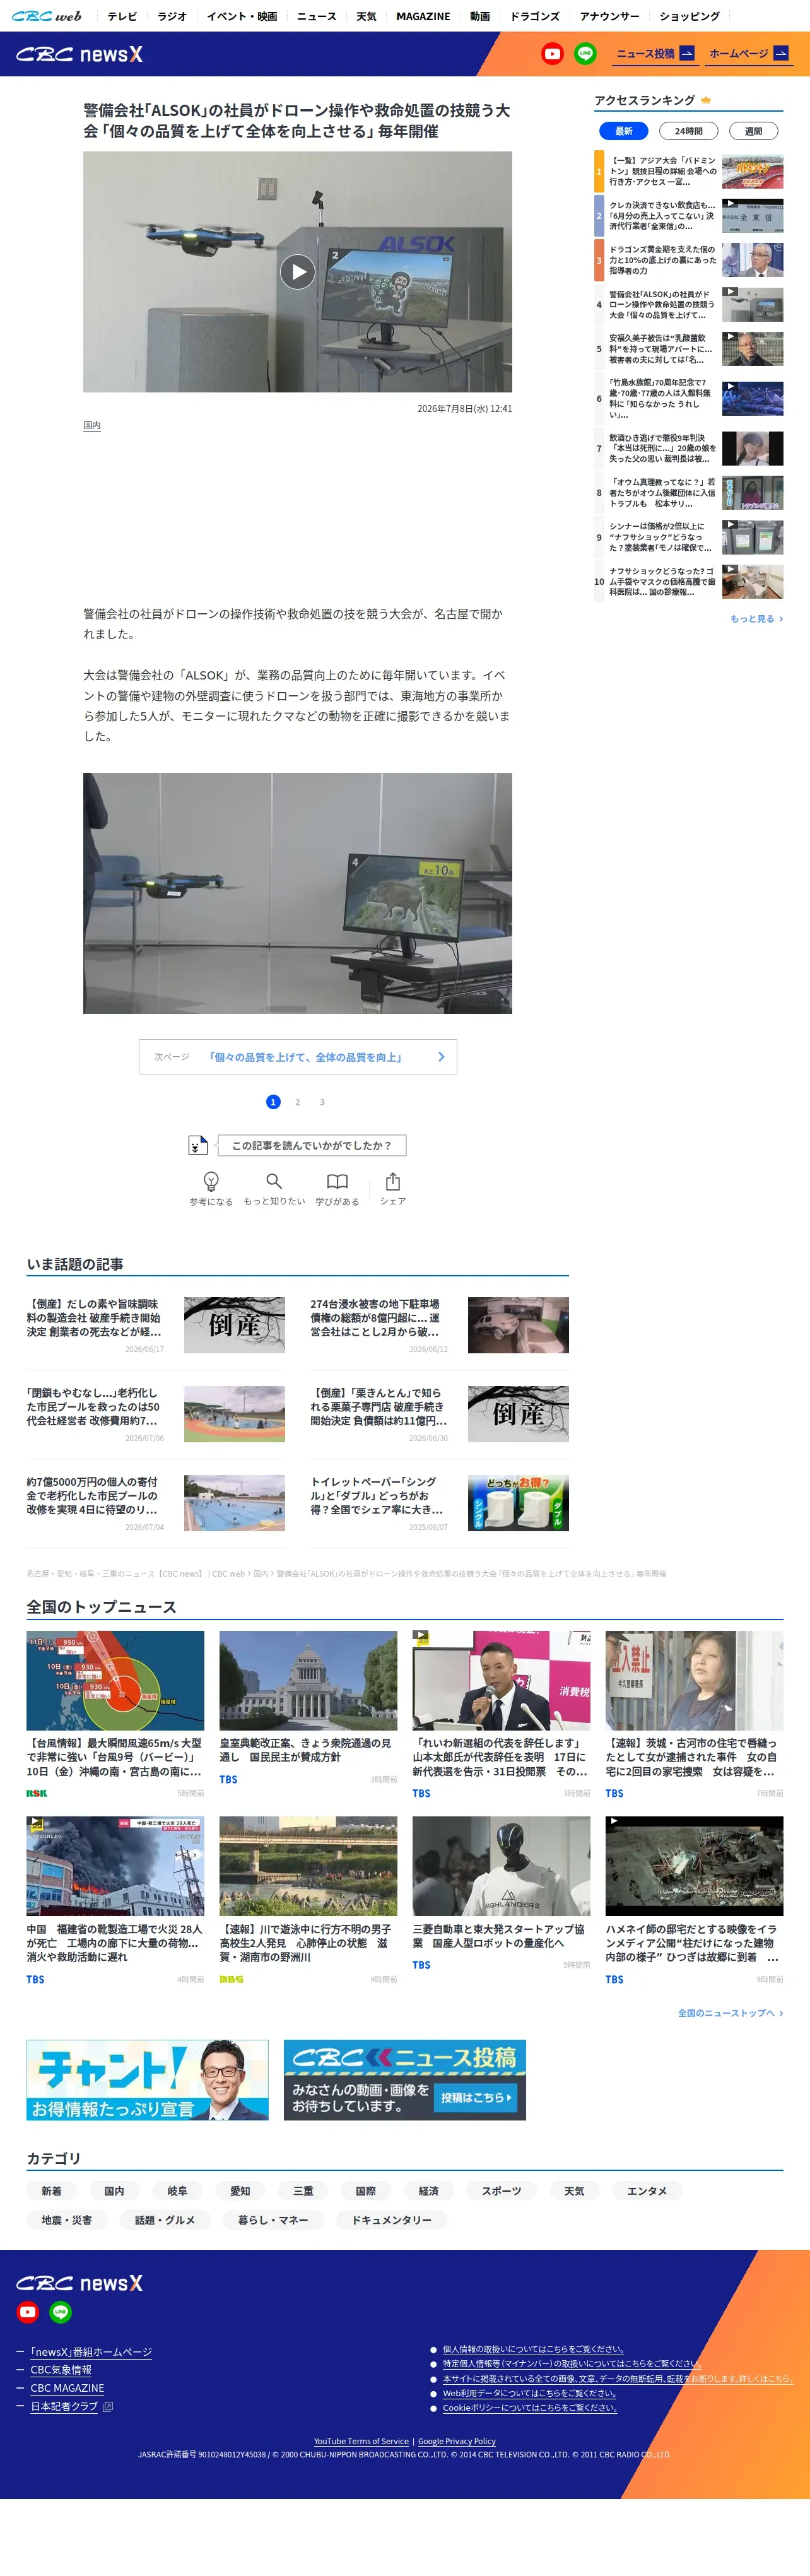Click the CBC web logo in top bar
The height and width of the screenshot is (2576, 810).
tap(47, 16)
